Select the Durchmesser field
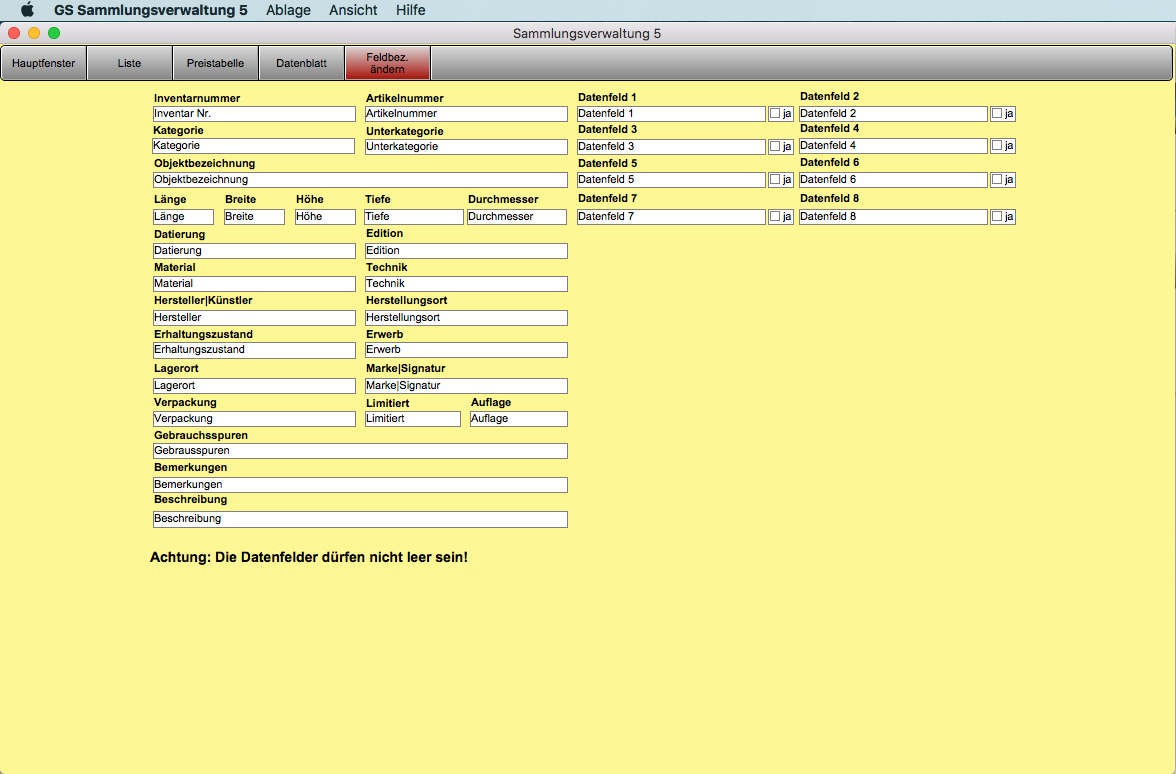Screen dimensions: 1176x774 516,217
